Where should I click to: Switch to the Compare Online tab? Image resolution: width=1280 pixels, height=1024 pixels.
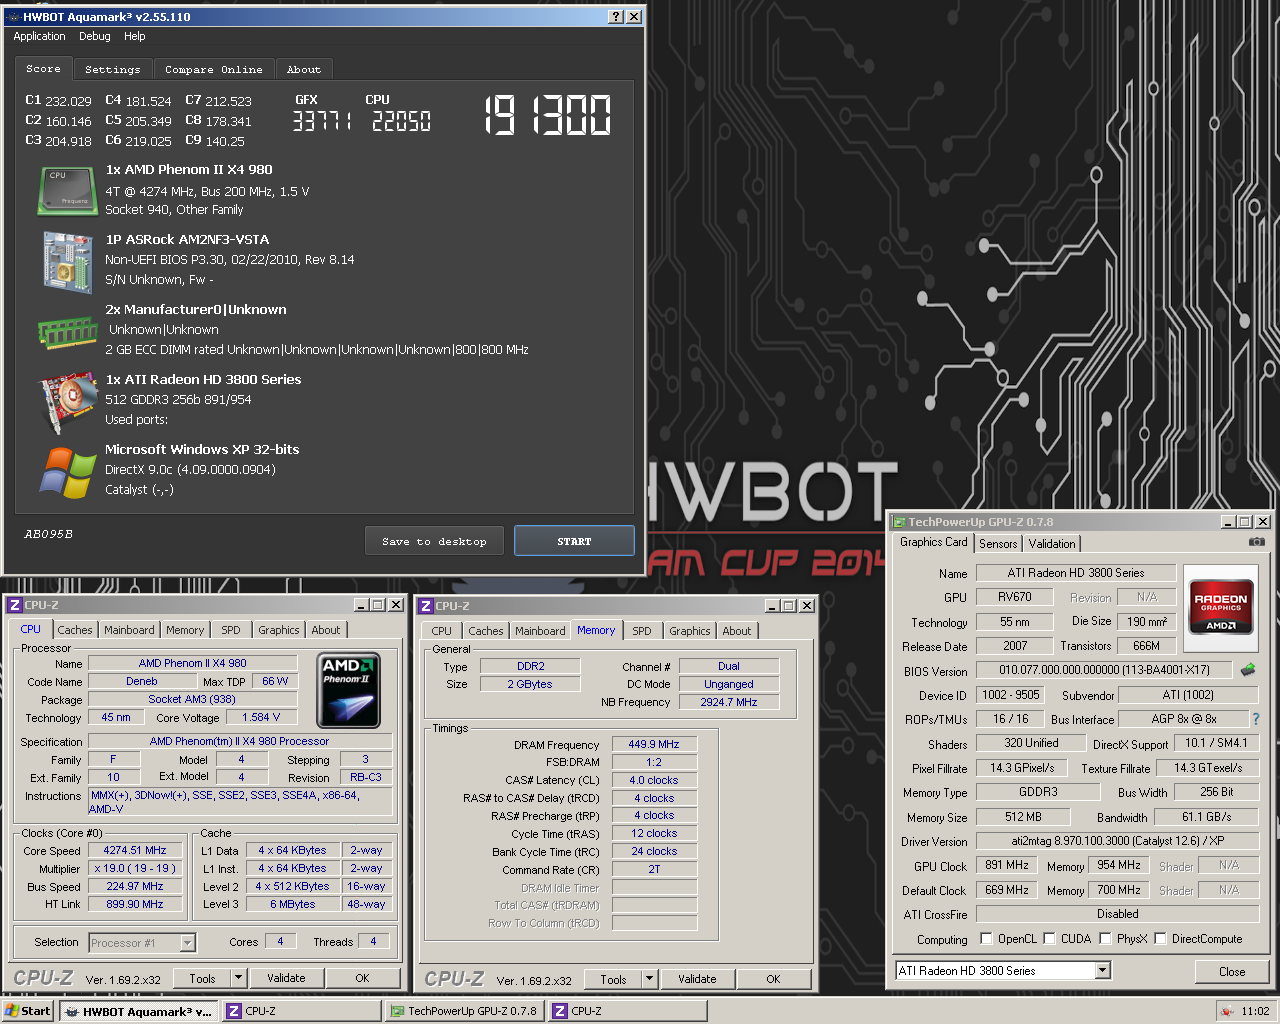tap(214, 70)
